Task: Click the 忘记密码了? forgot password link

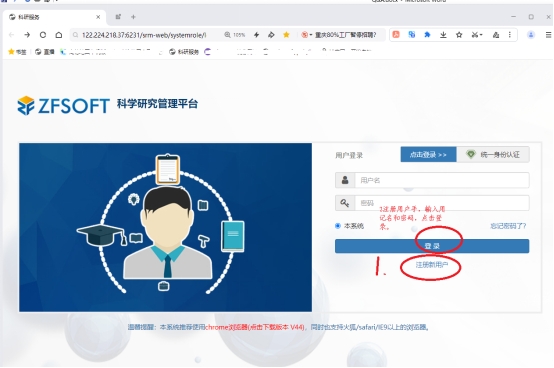Action: (508, 226)
